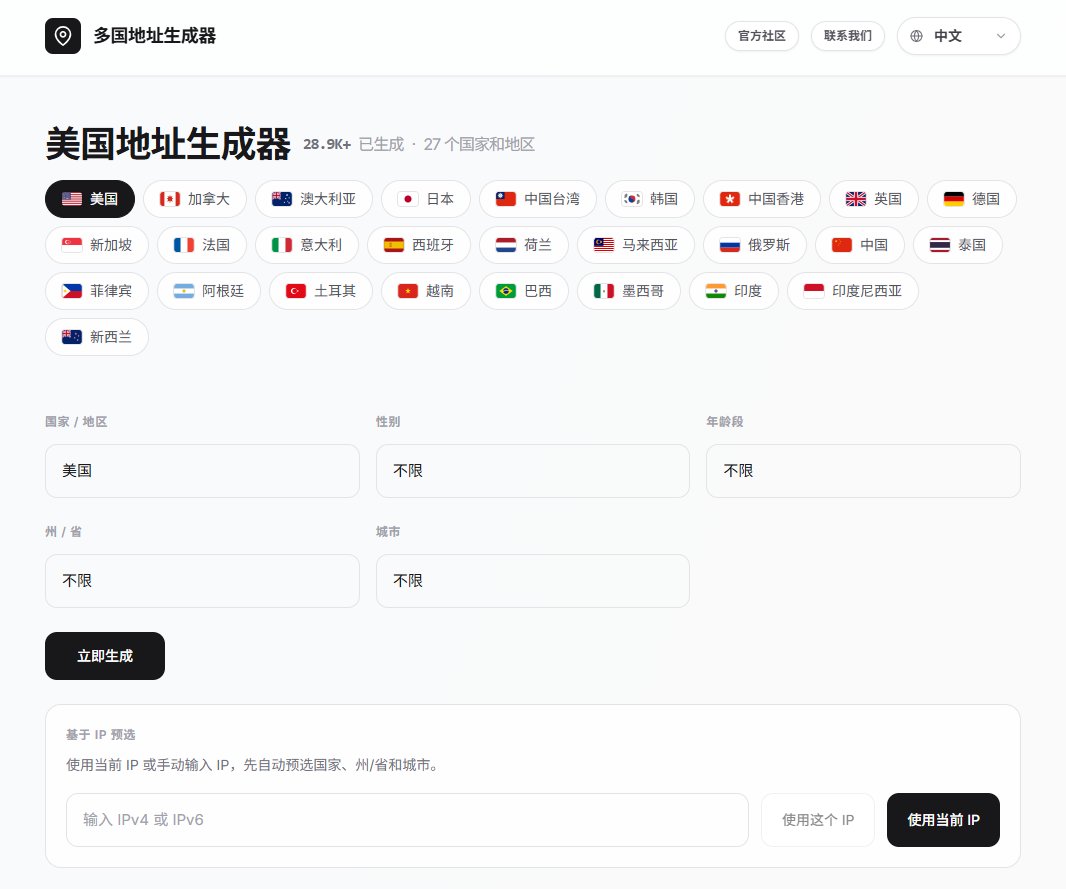Viewport: 1066px width, 889px height.
Task: Click the location pin logo icon
Action: click(63, 36)
